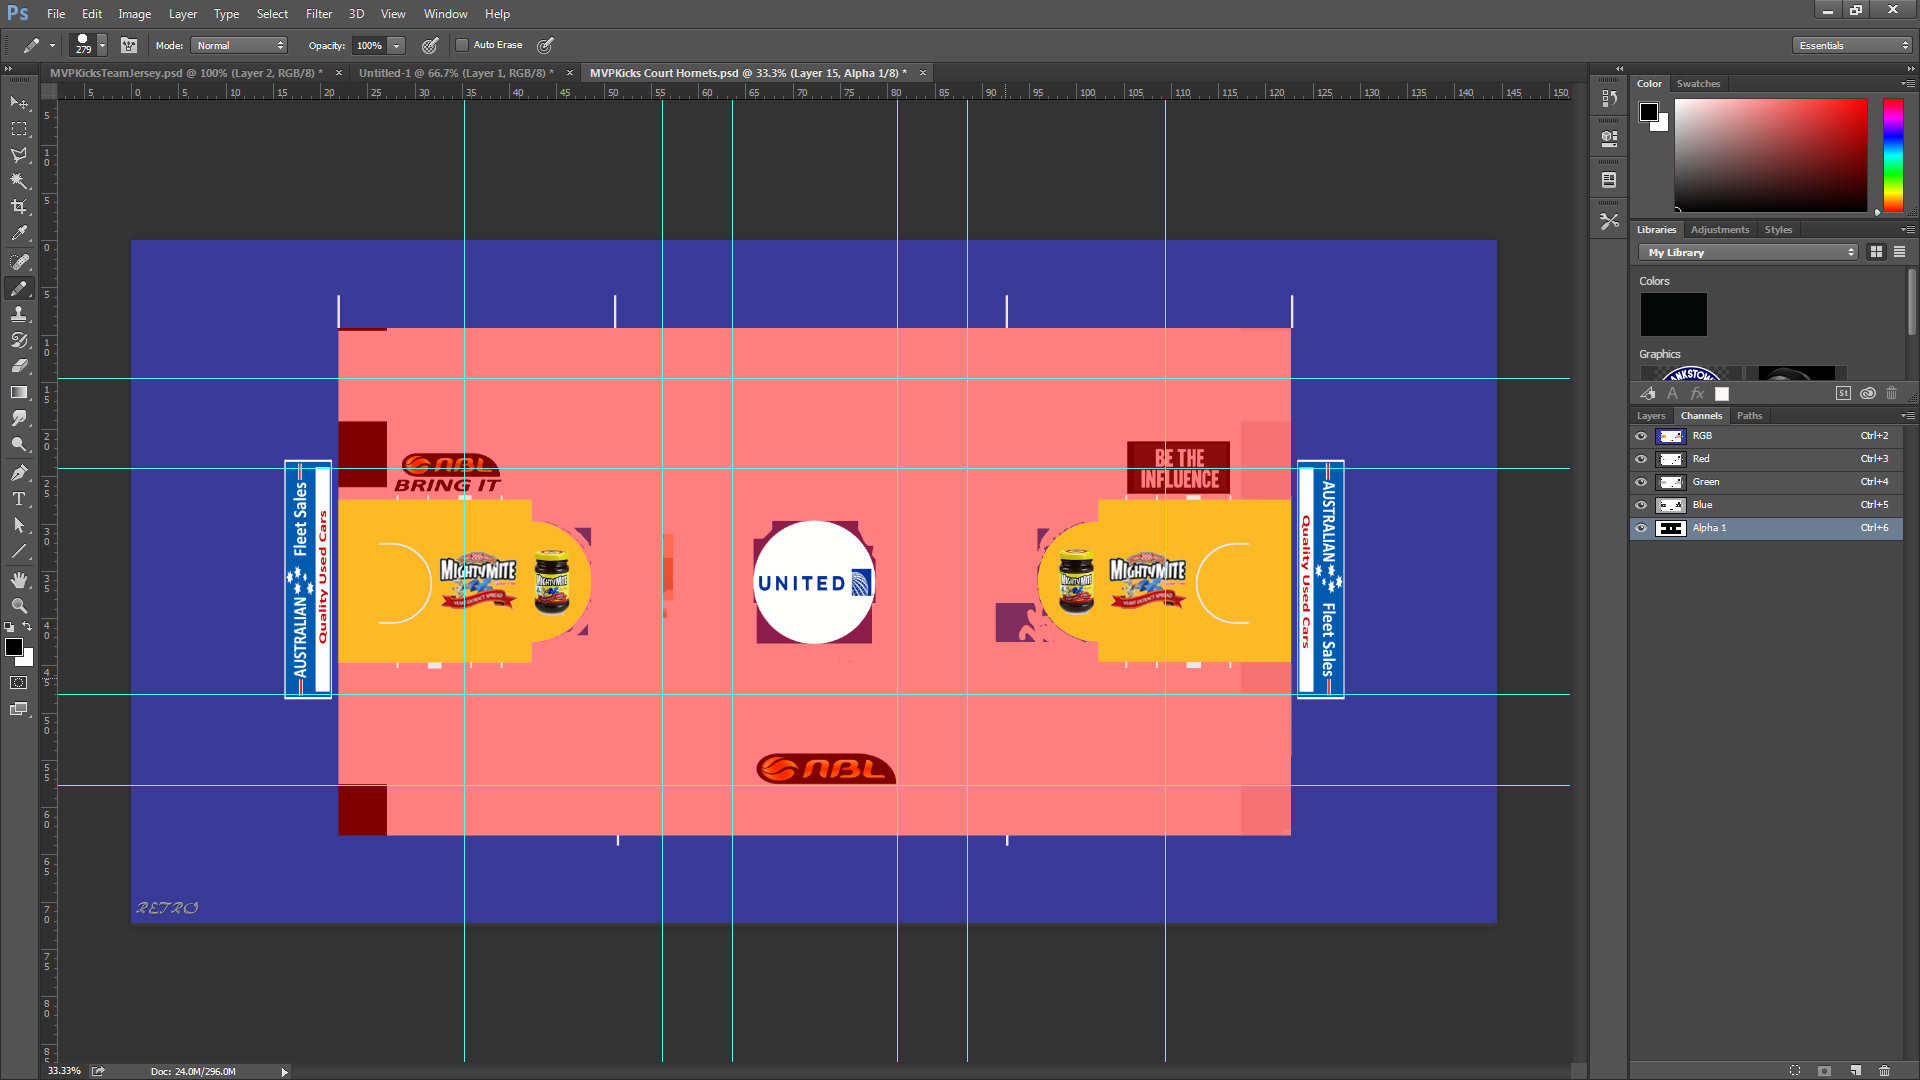This screenshot has height=1080, width=1920.
Task: Toggle visibility of Green channel
Action: pyautogui.click(x=1641, y=482)
